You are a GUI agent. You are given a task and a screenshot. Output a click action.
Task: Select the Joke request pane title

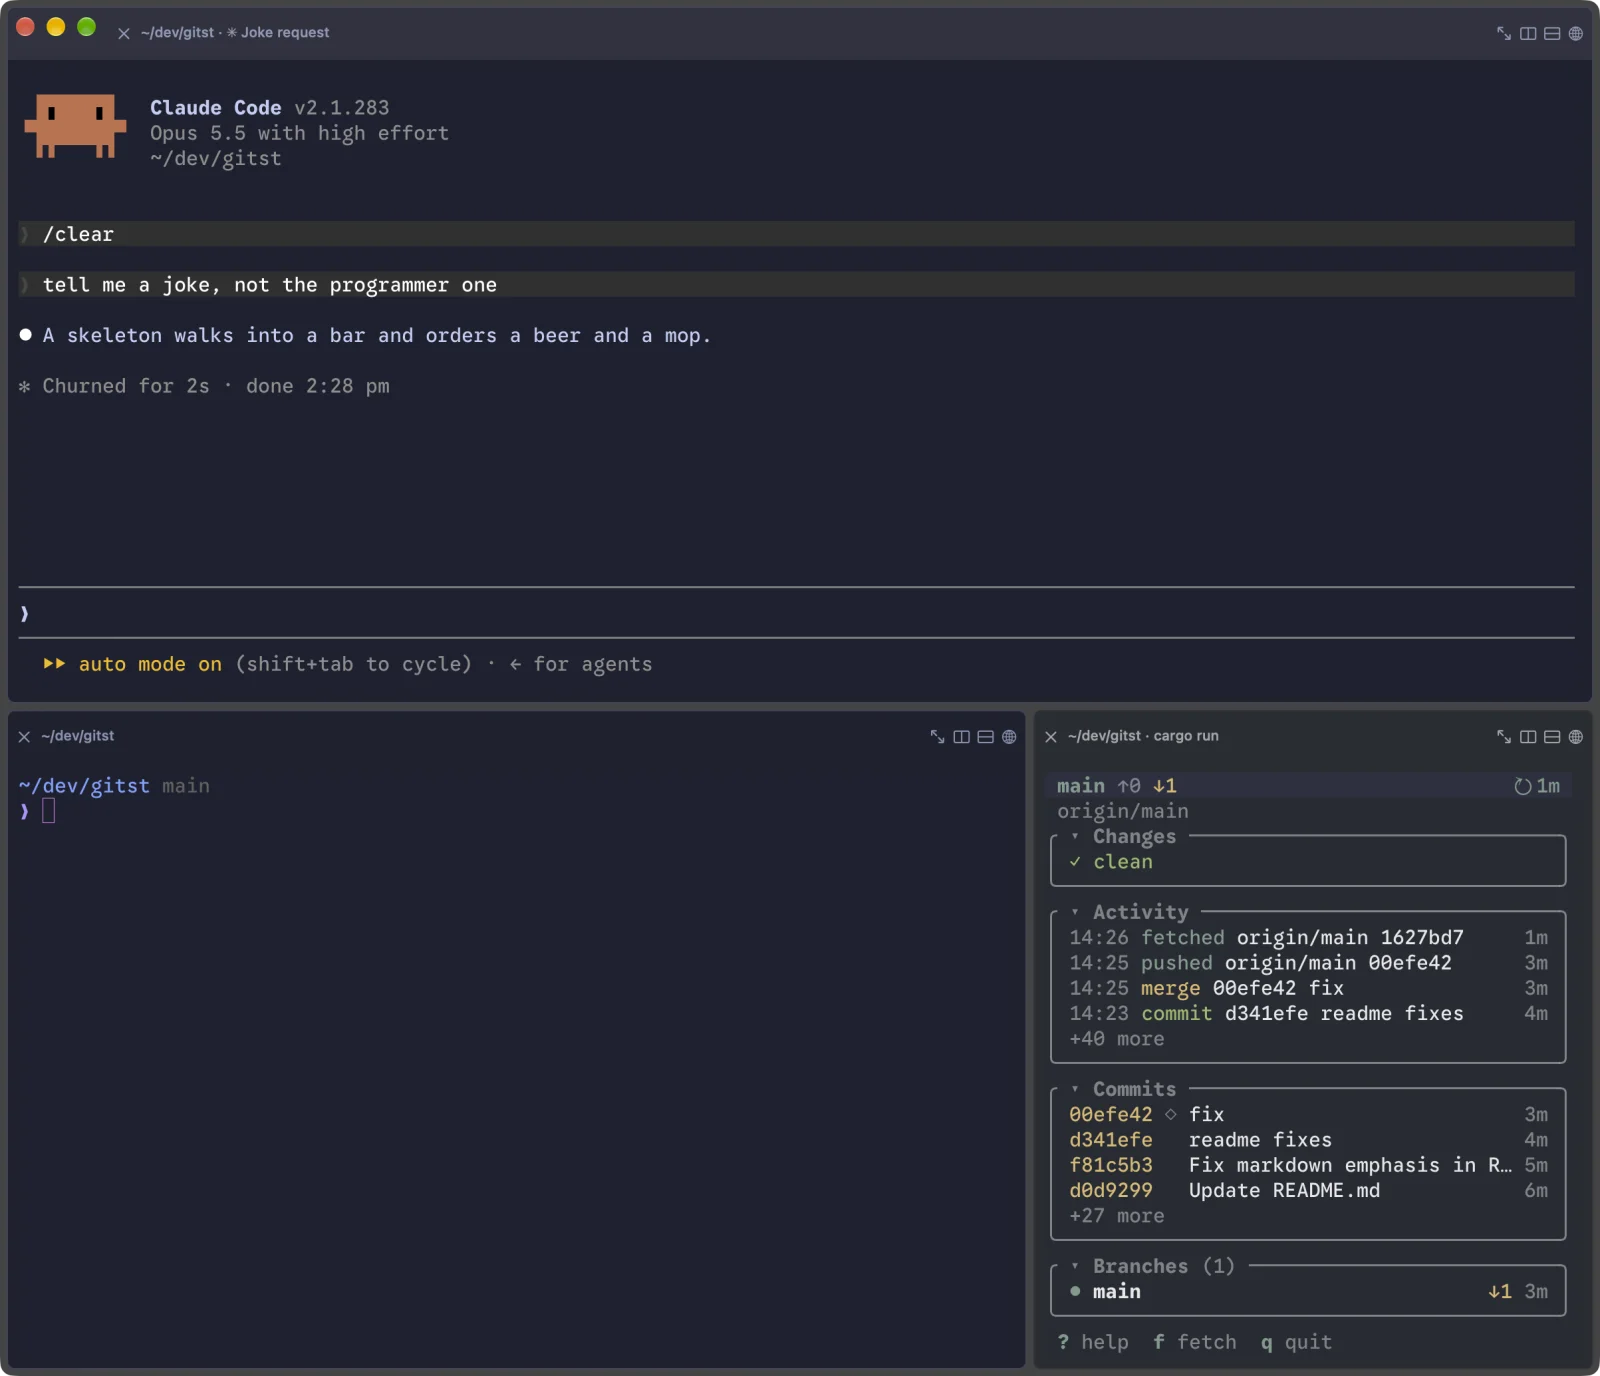tap(235, 33)
